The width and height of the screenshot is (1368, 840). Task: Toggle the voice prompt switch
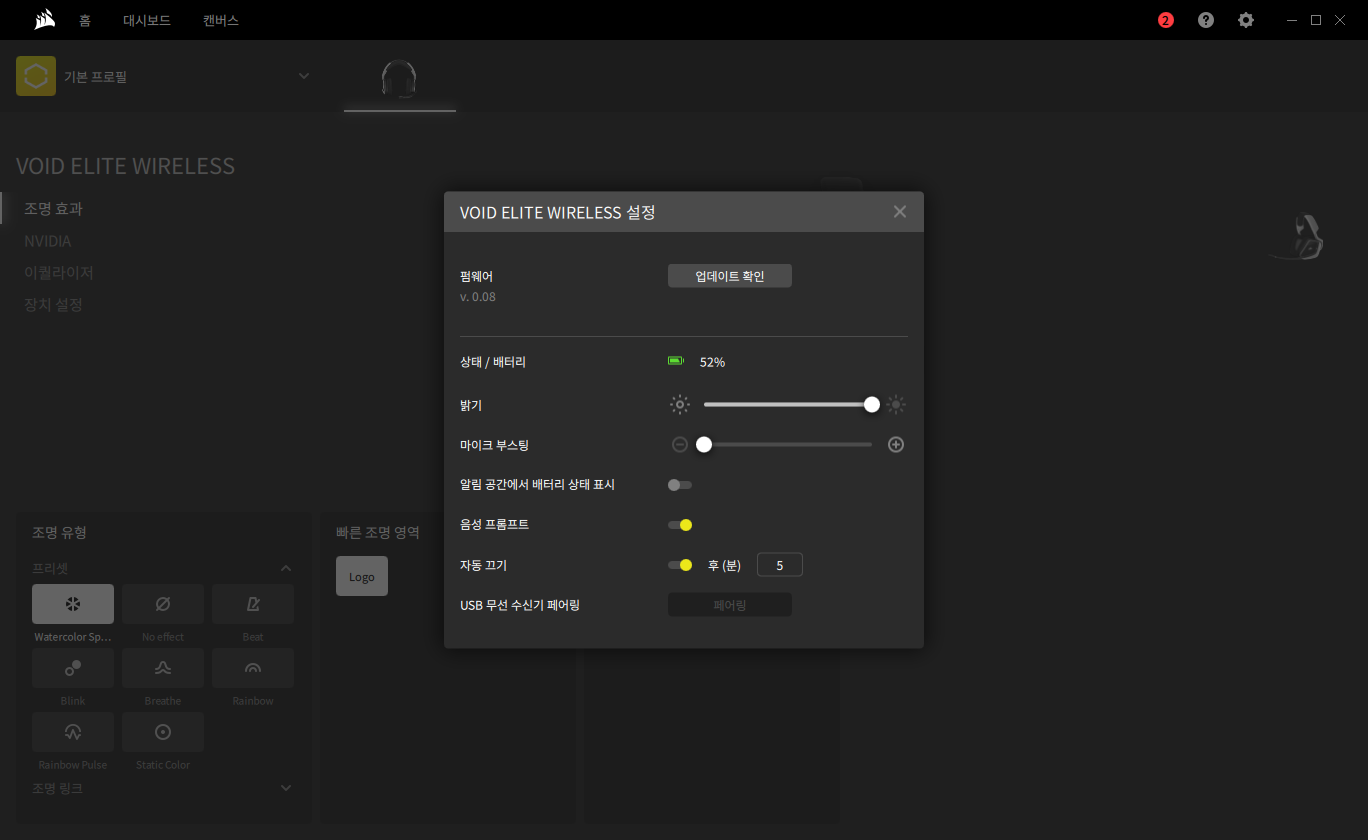coord(680,525)
